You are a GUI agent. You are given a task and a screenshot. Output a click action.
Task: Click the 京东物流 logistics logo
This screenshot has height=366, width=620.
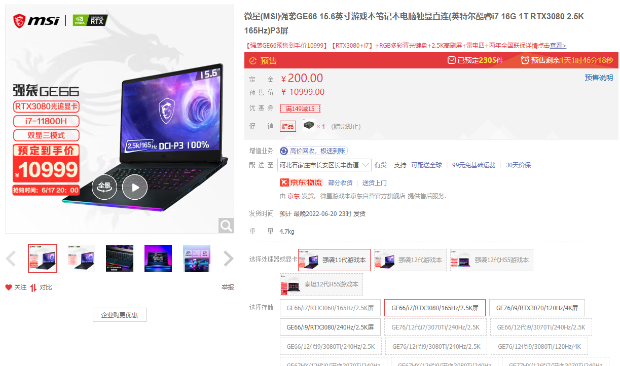tap(301, 183)
